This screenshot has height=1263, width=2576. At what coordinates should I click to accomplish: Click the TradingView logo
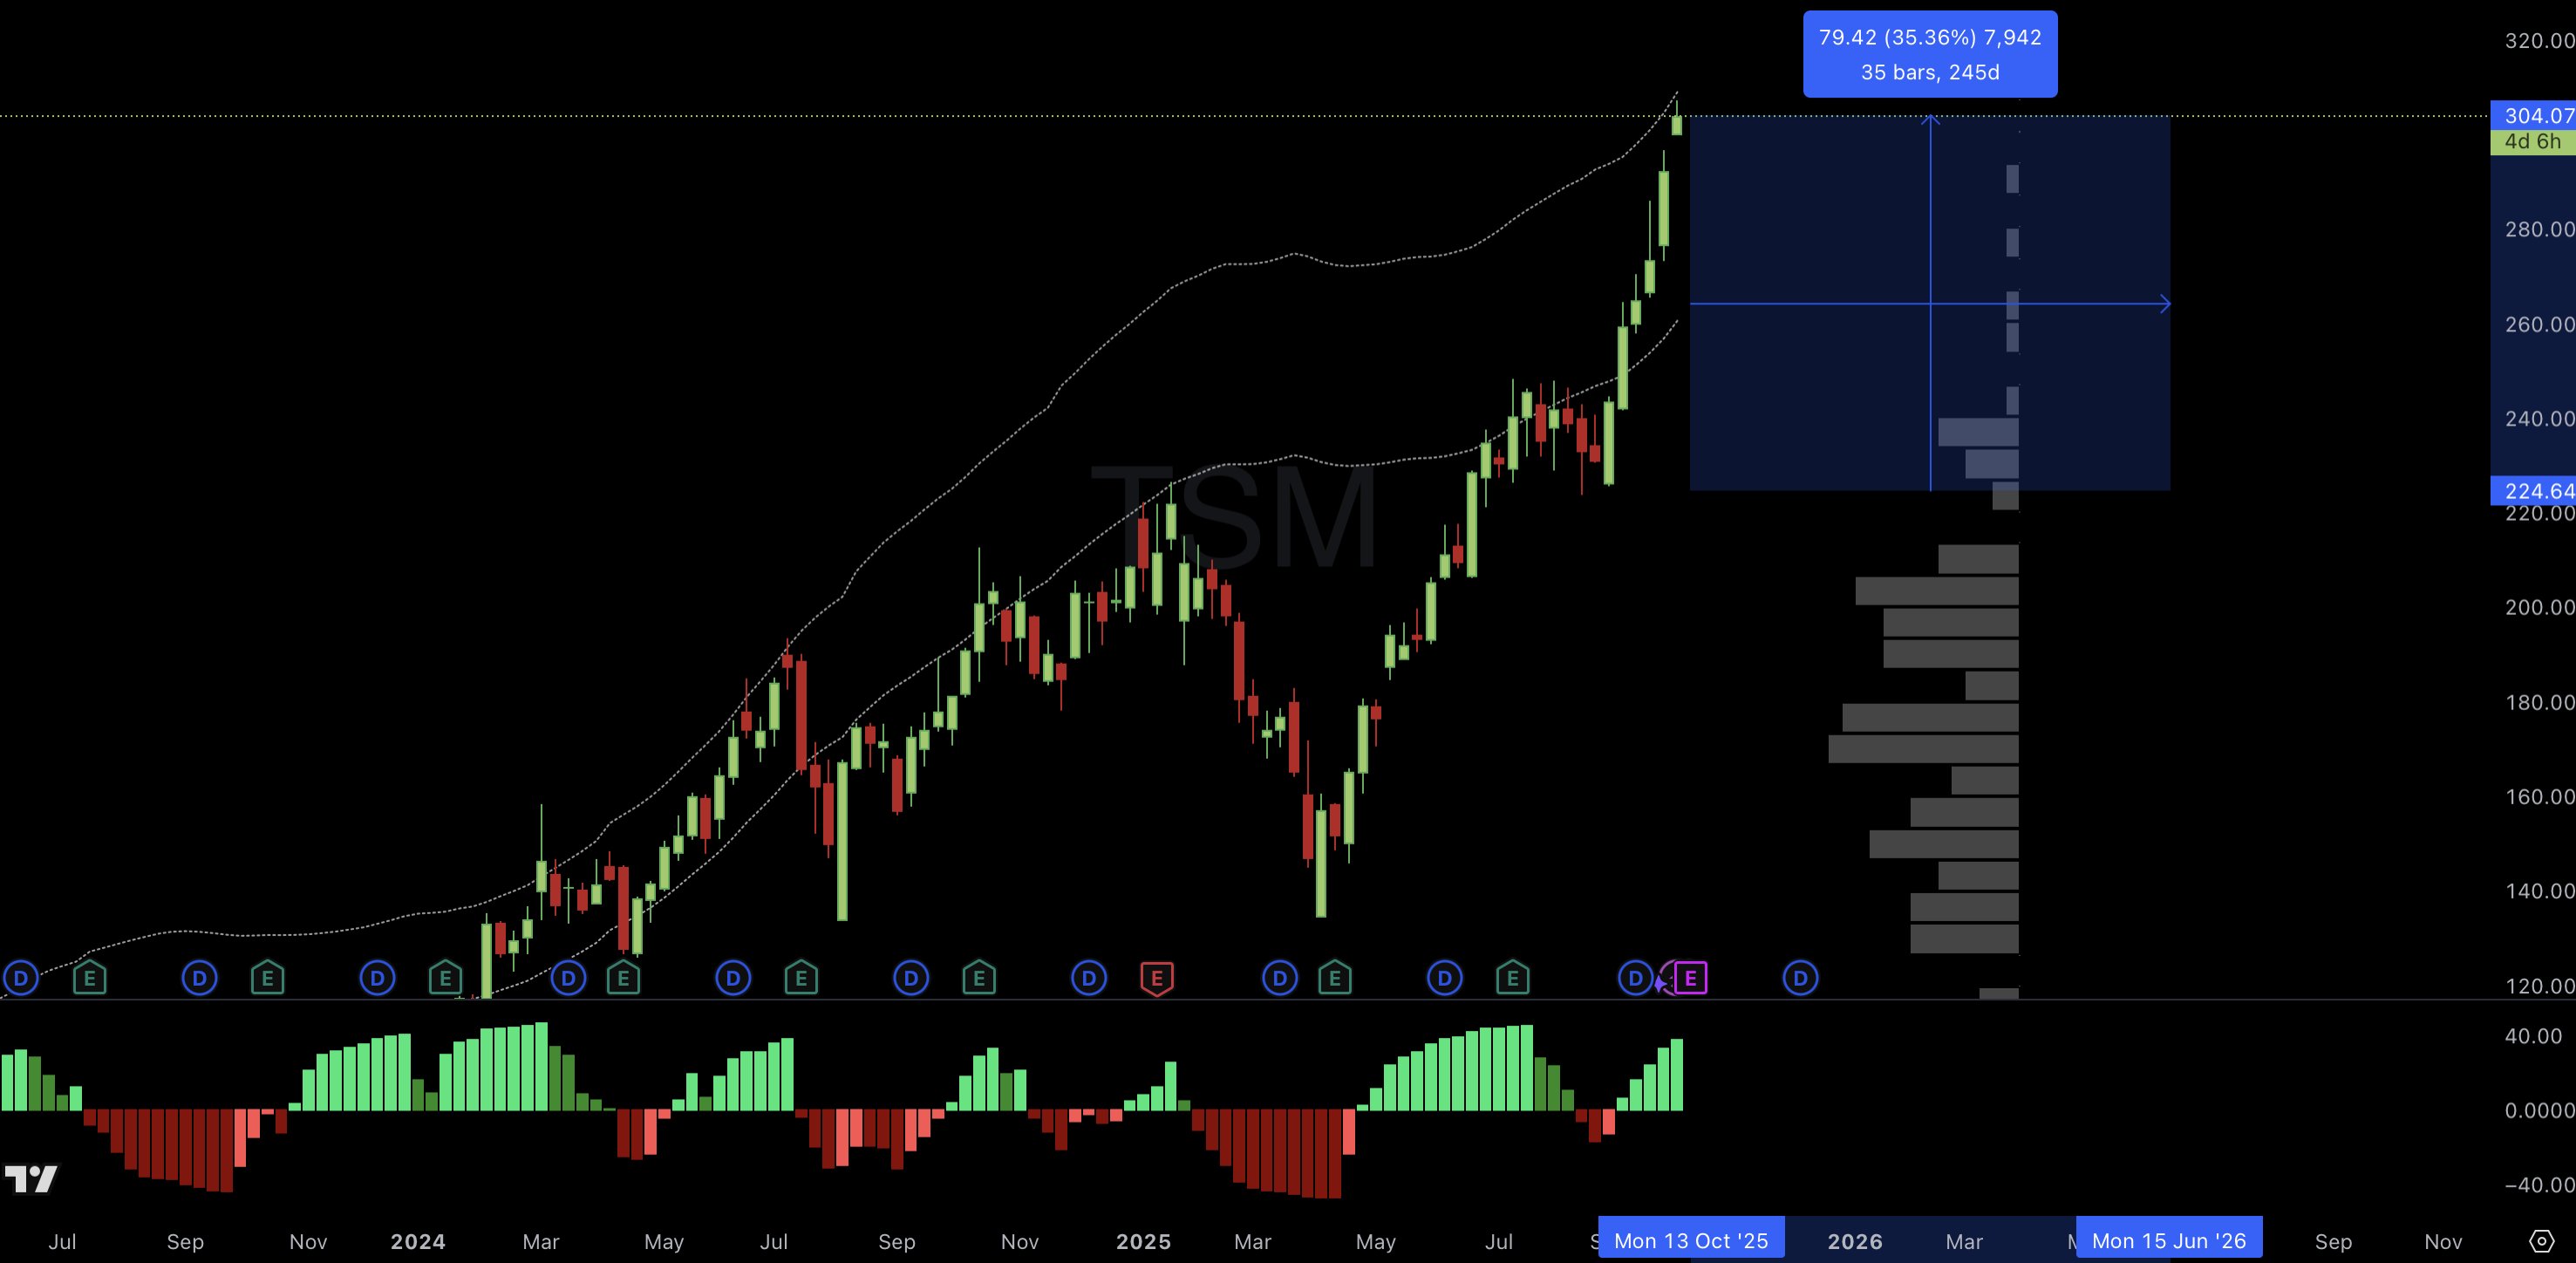coord(31,1179)
